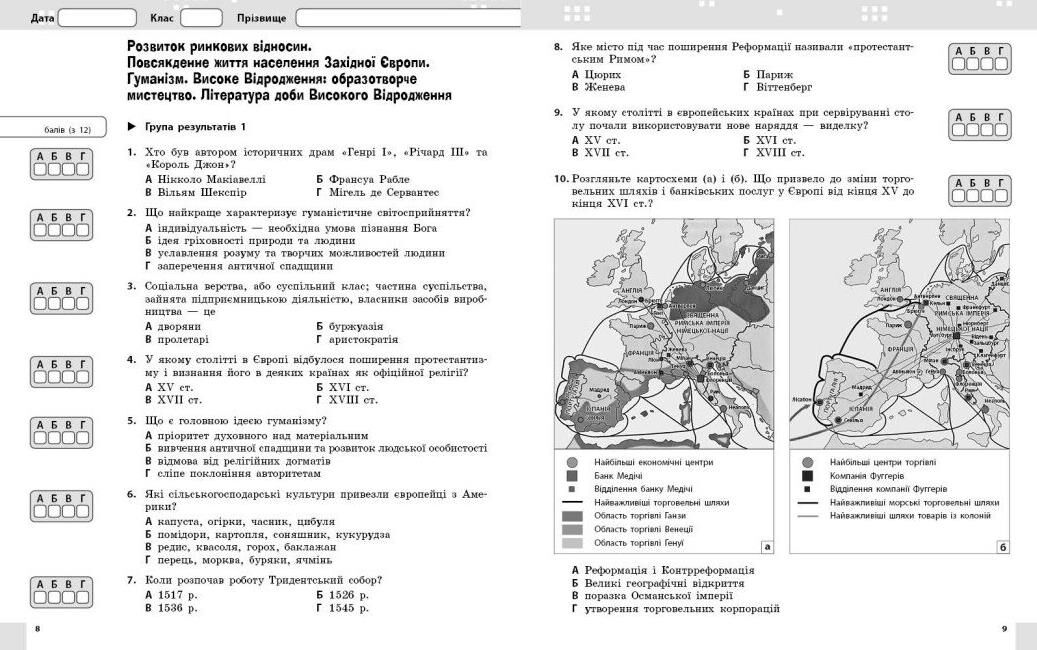The image size is (1037, 650).
Task: Mark answer box Б for question 8
Action: click(972, 64)
